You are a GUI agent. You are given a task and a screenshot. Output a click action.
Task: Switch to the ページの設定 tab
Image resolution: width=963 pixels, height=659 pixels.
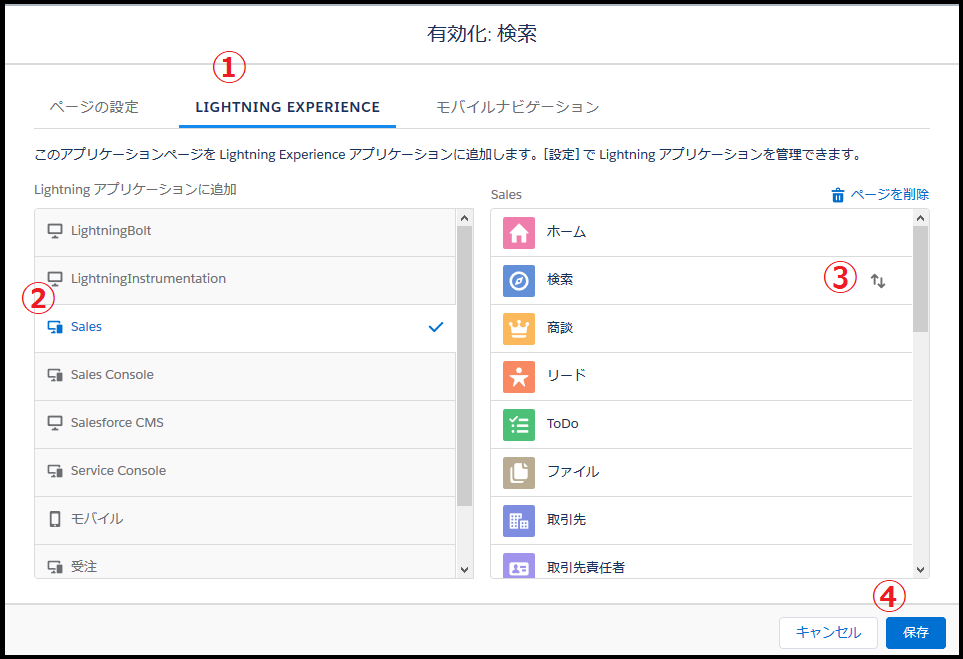(94, 107)
